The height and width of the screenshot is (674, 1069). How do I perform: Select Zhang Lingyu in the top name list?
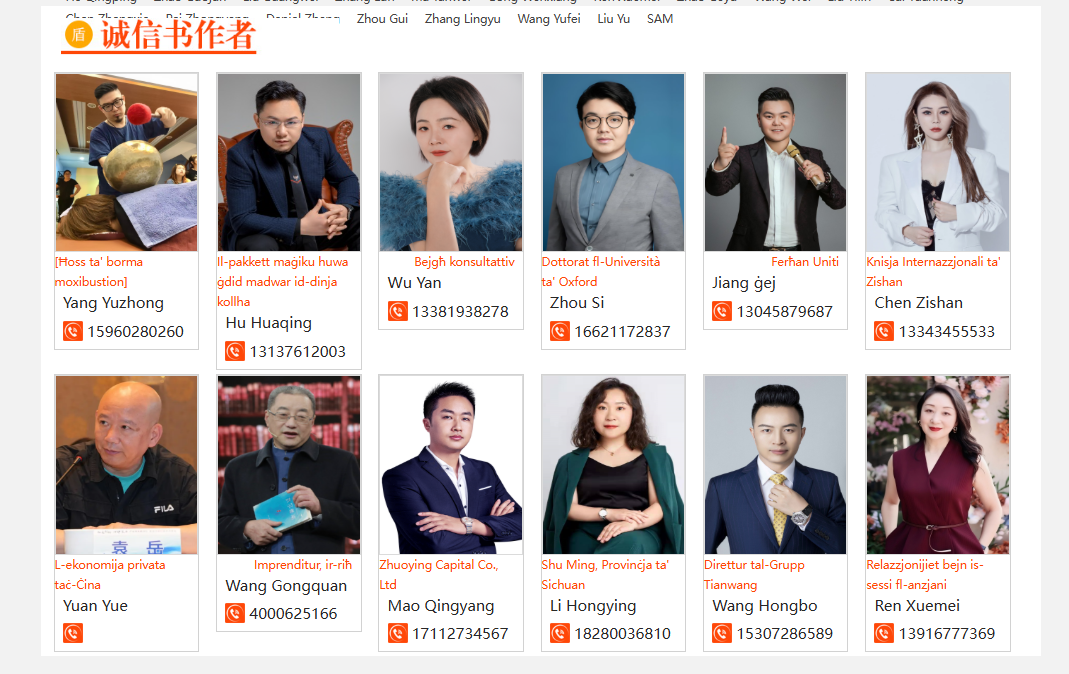(462, 19)
